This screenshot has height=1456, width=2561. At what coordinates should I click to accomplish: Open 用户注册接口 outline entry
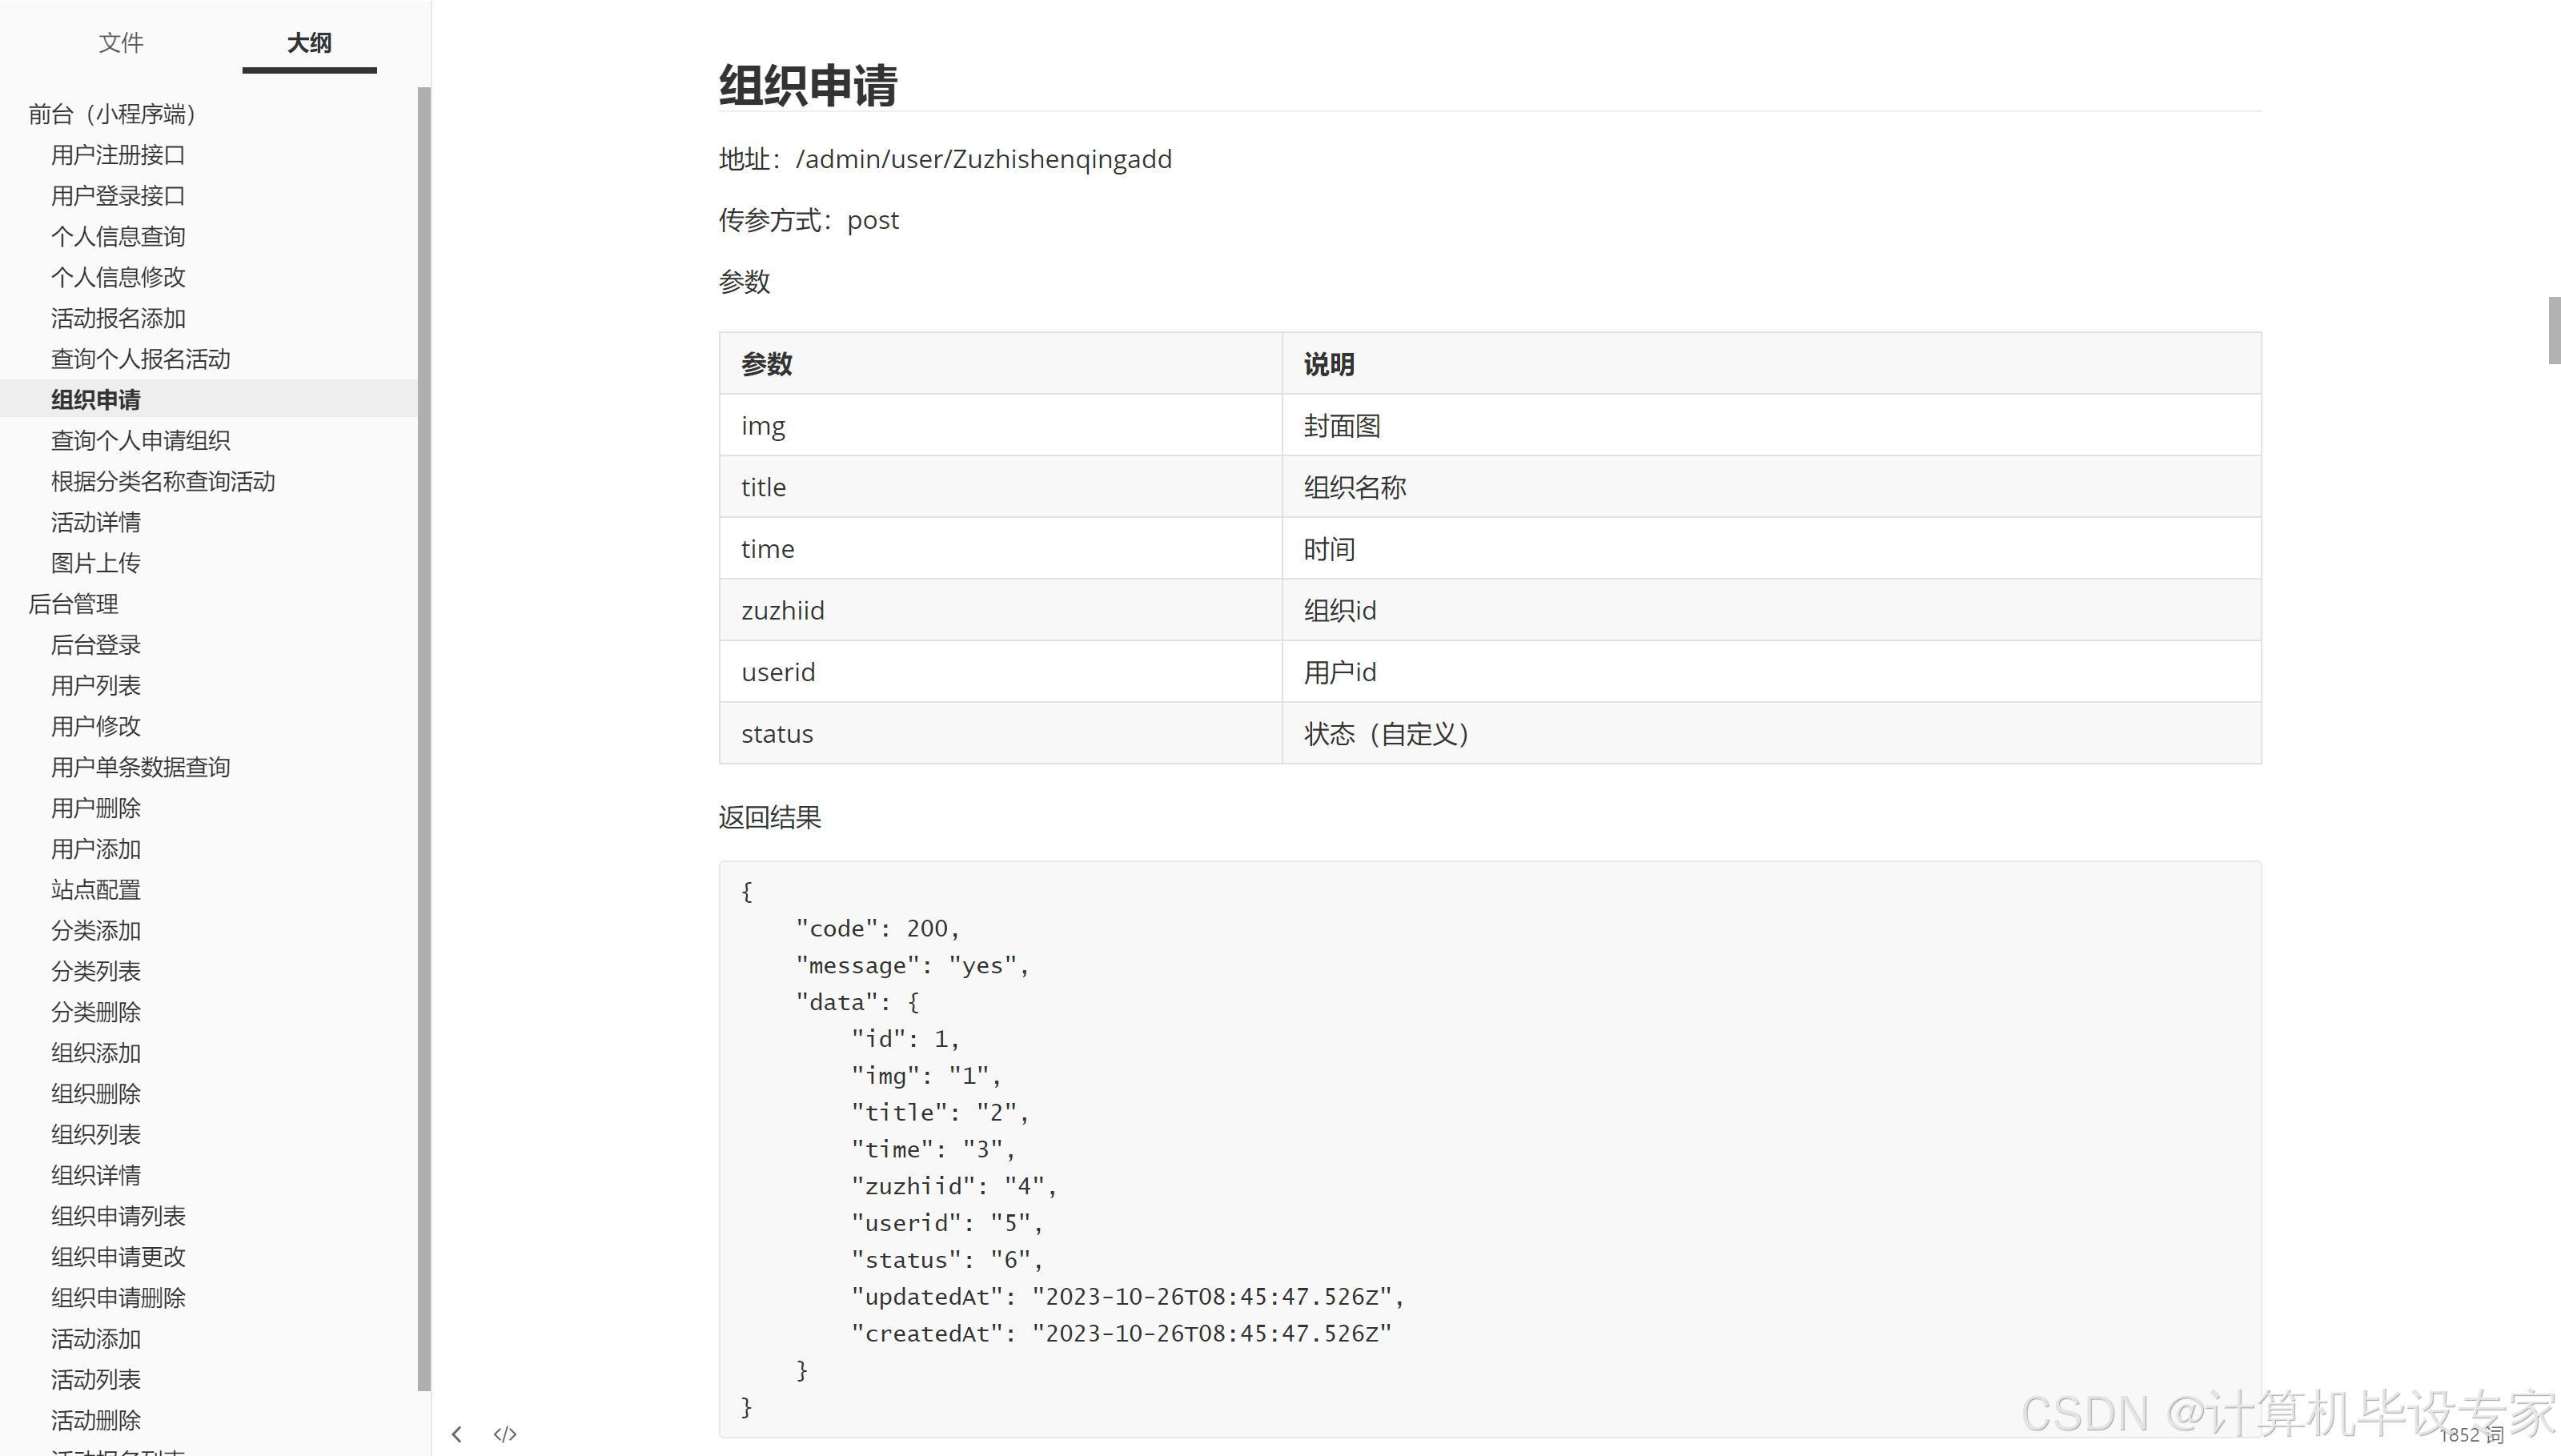pos(118,155)
